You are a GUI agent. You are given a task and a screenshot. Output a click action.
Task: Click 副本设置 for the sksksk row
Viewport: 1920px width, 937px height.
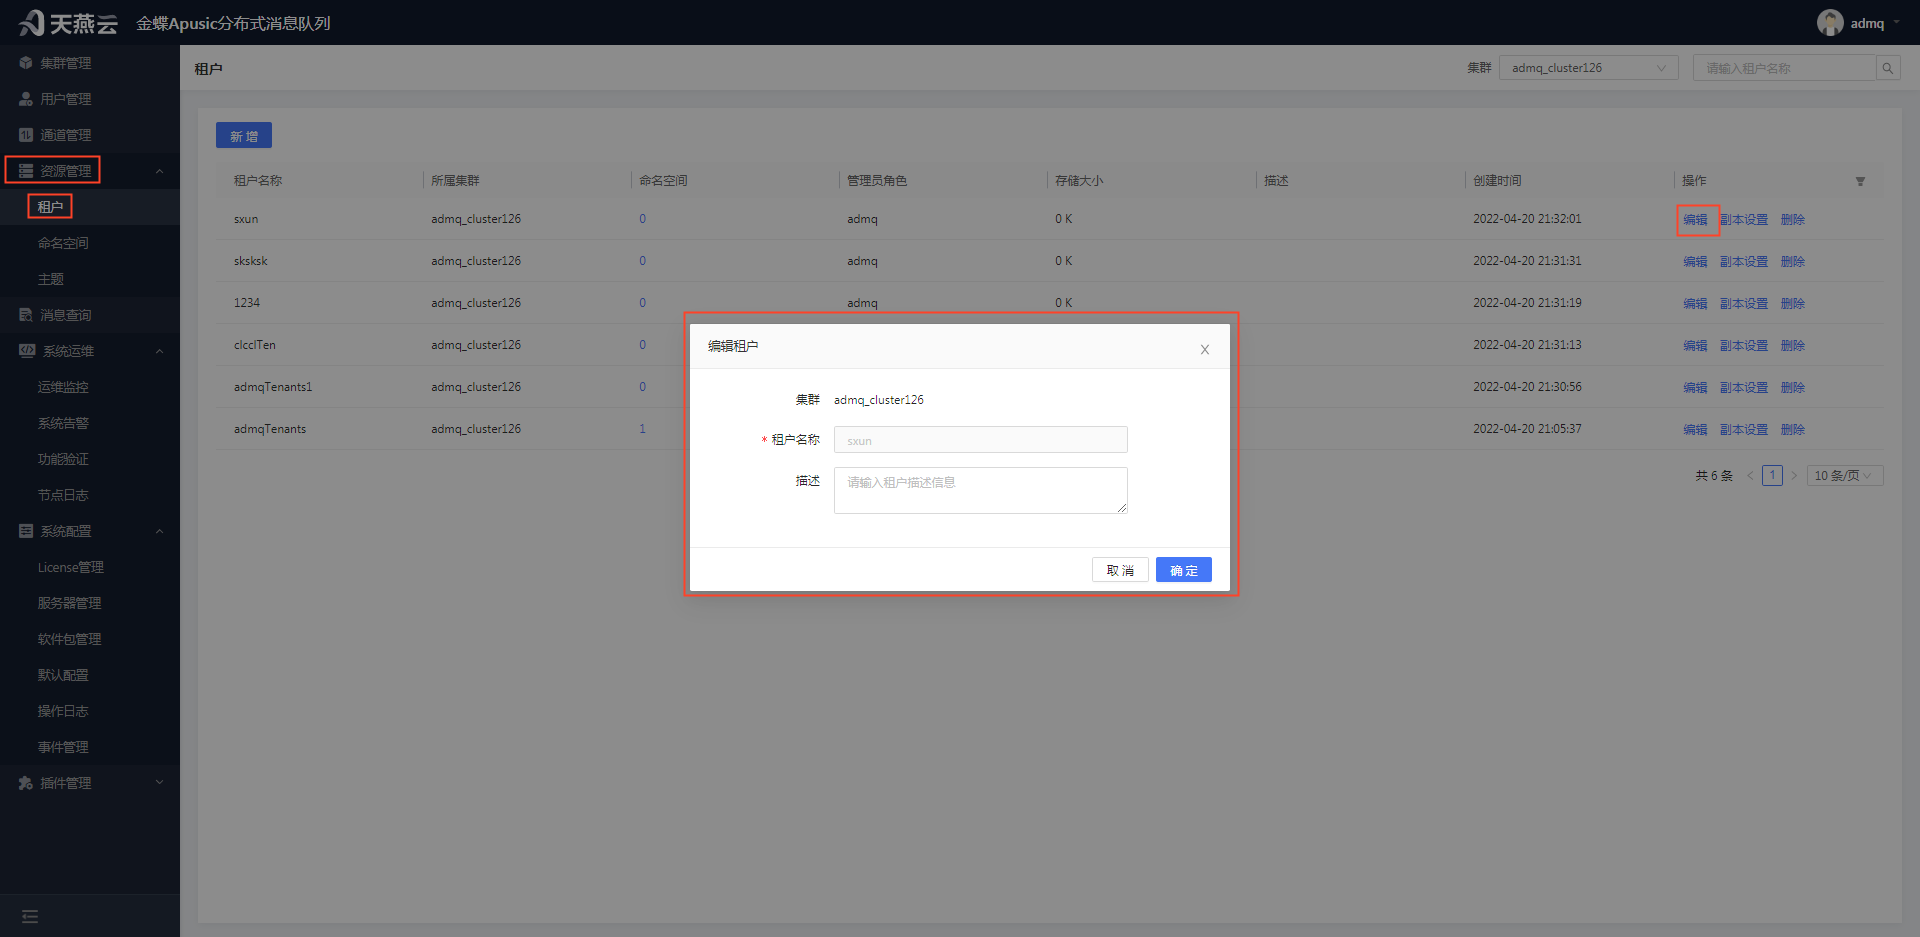[1744, 262]
